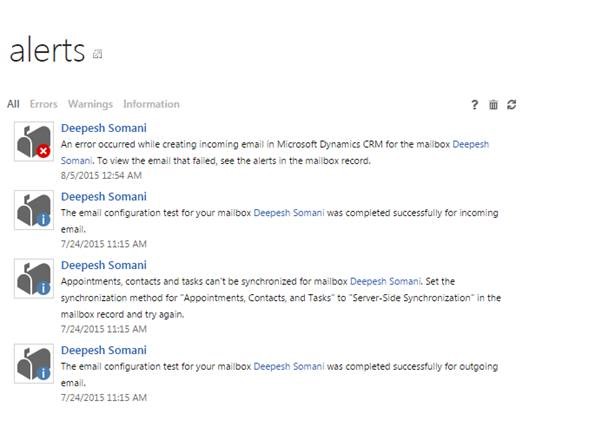Screen dimensions: 602x427
Task: Switch to the Warnings filter
Action: [90, 104]
